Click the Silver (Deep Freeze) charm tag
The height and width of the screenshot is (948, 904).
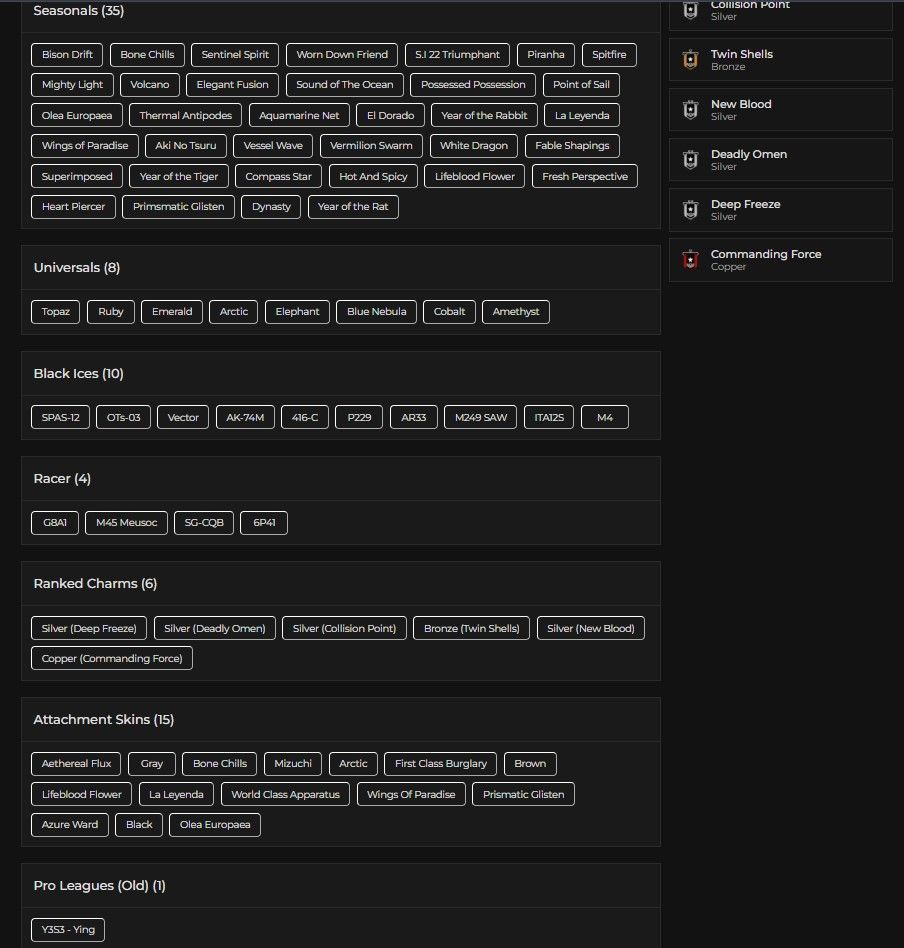89,628
